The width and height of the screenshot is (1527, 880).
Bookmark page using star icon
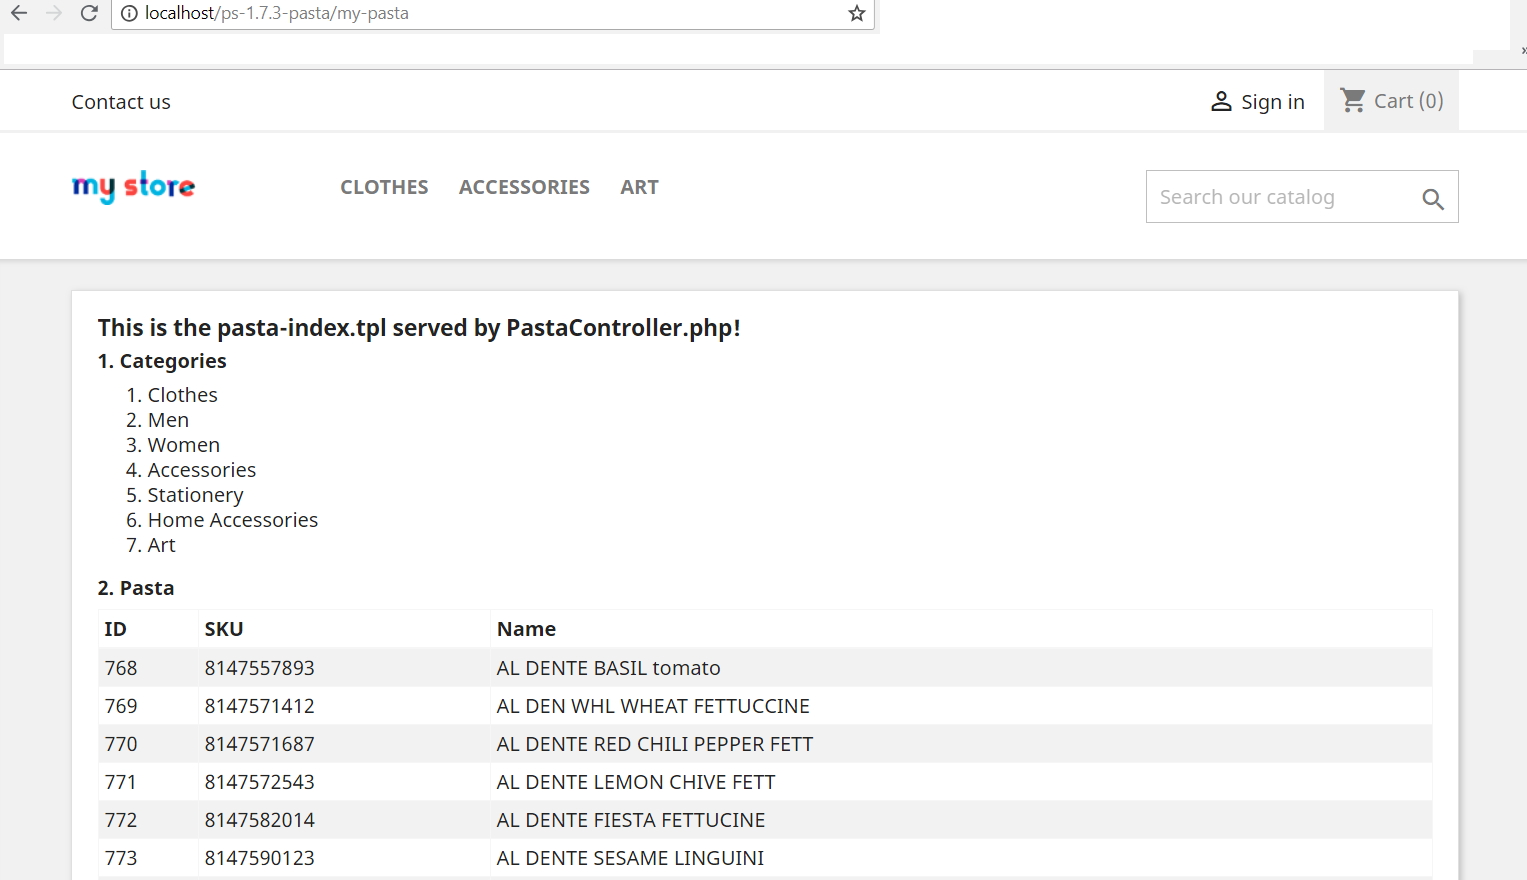(856, 13)
